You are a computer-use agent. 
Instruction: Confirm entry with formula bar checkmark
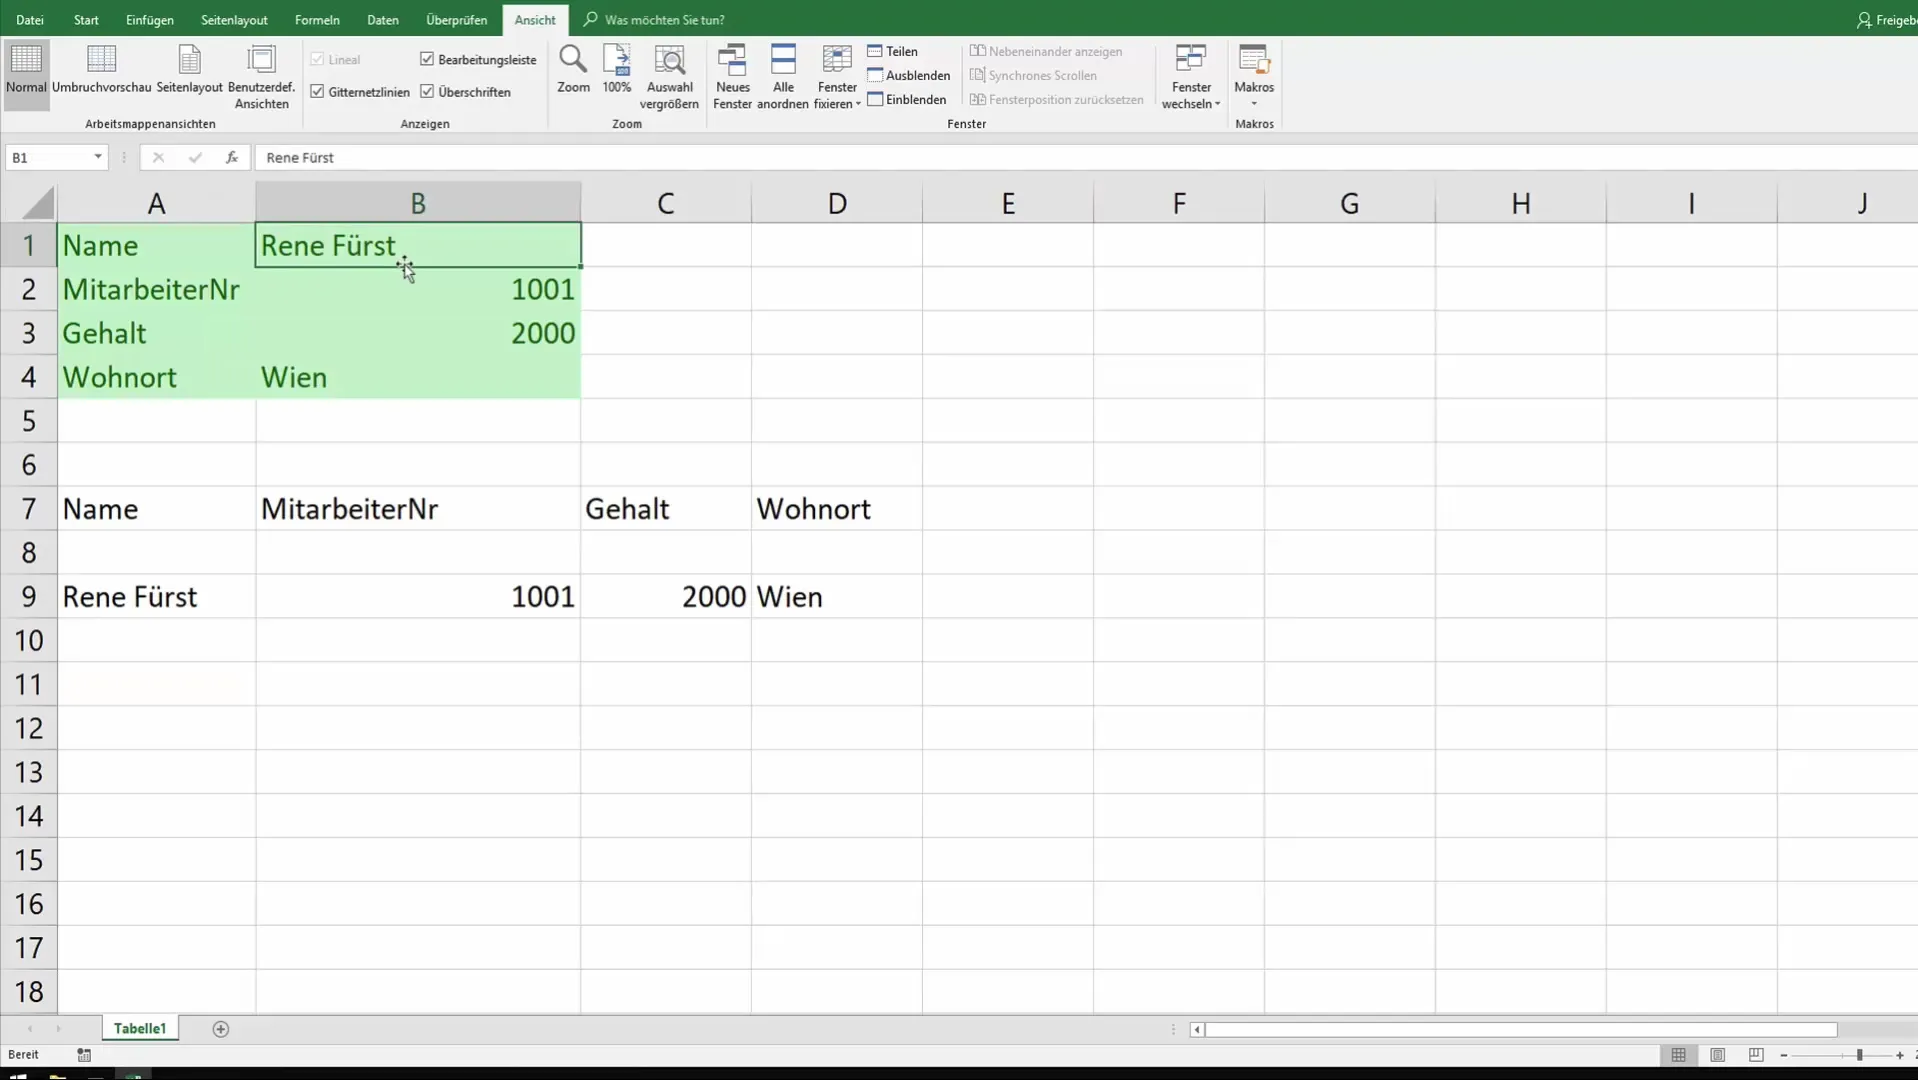tap(195, 157)
